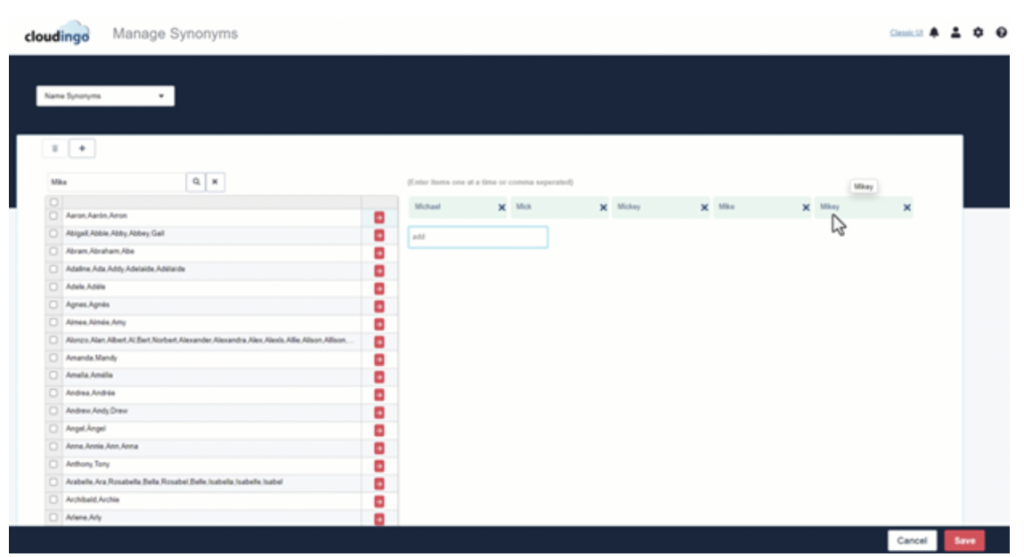Click red arrow beside Amanda,Mandy row

(379, 358)
